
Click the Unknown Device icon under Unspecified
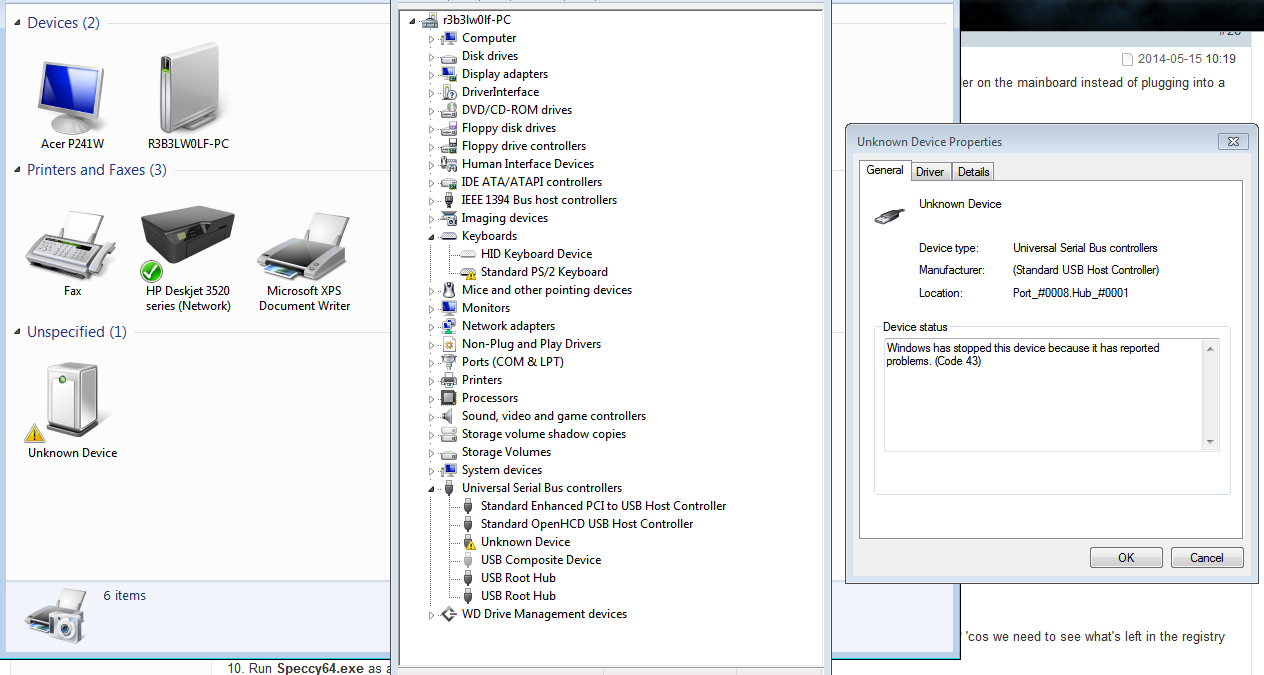click(72, 402)
